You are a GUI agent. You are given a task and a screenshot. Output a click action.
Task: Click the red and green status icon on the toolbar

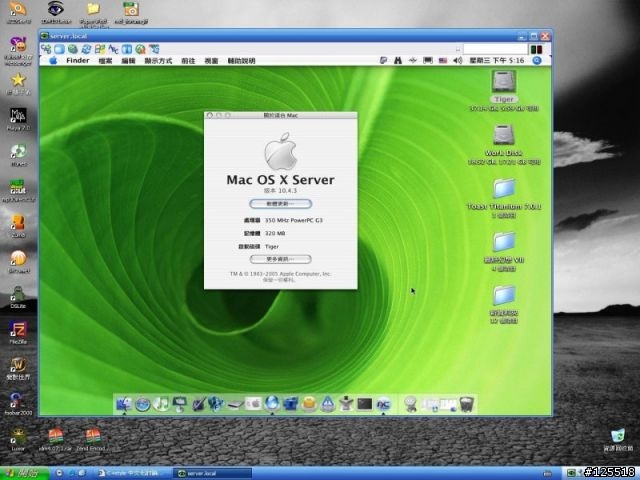(536, 49)
